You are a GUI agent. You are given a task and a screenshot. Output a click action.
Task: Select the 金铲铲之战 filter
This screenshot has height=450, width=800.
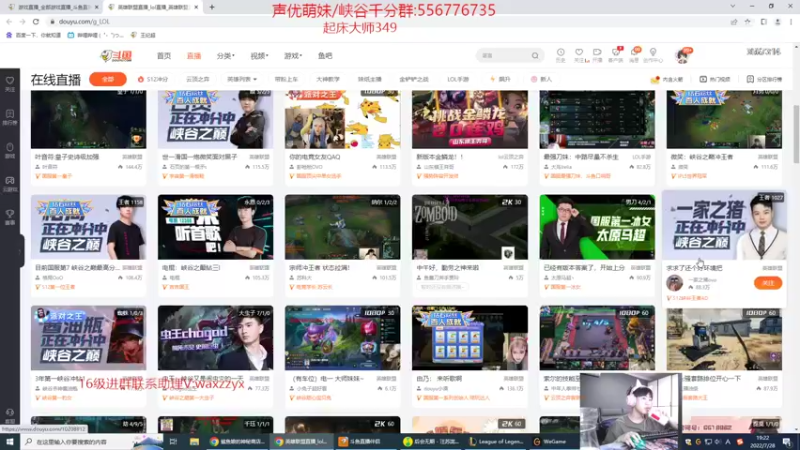(x=414, y=79)
